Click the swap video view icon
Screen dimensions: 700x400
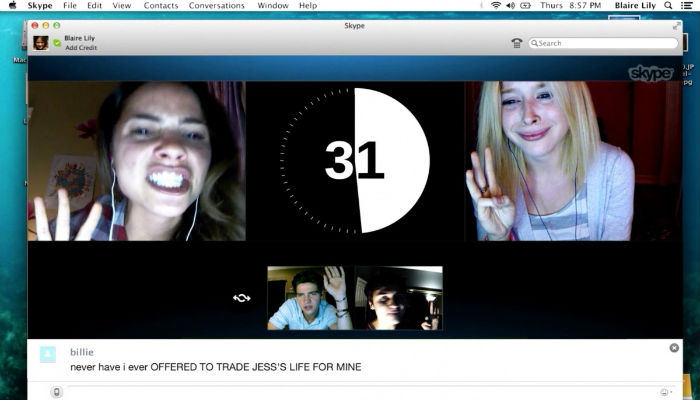click(241, 297)
